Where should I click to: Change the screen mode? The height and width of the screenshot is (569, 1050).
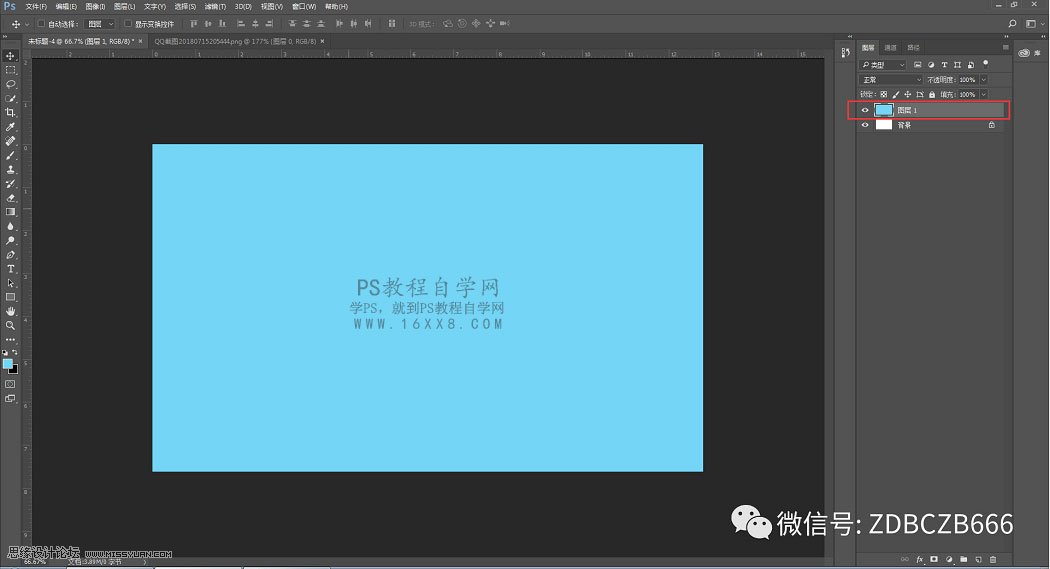(x=10, y=398)
